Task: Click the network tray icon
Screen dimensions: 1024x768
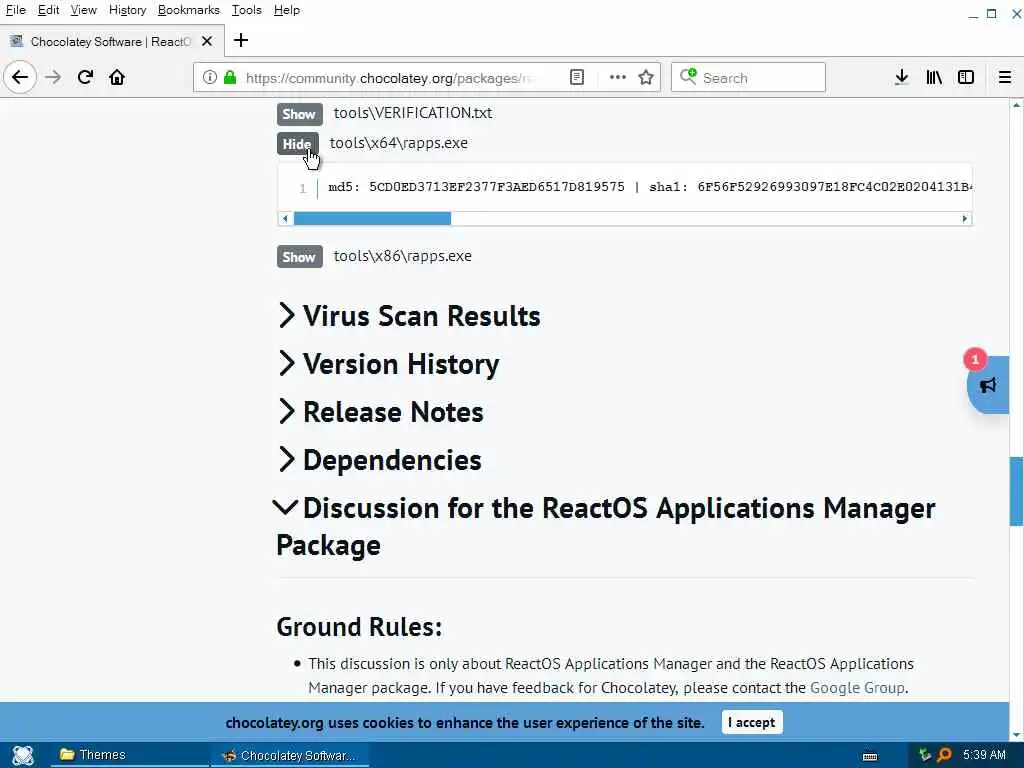Action: click(924, 755)
